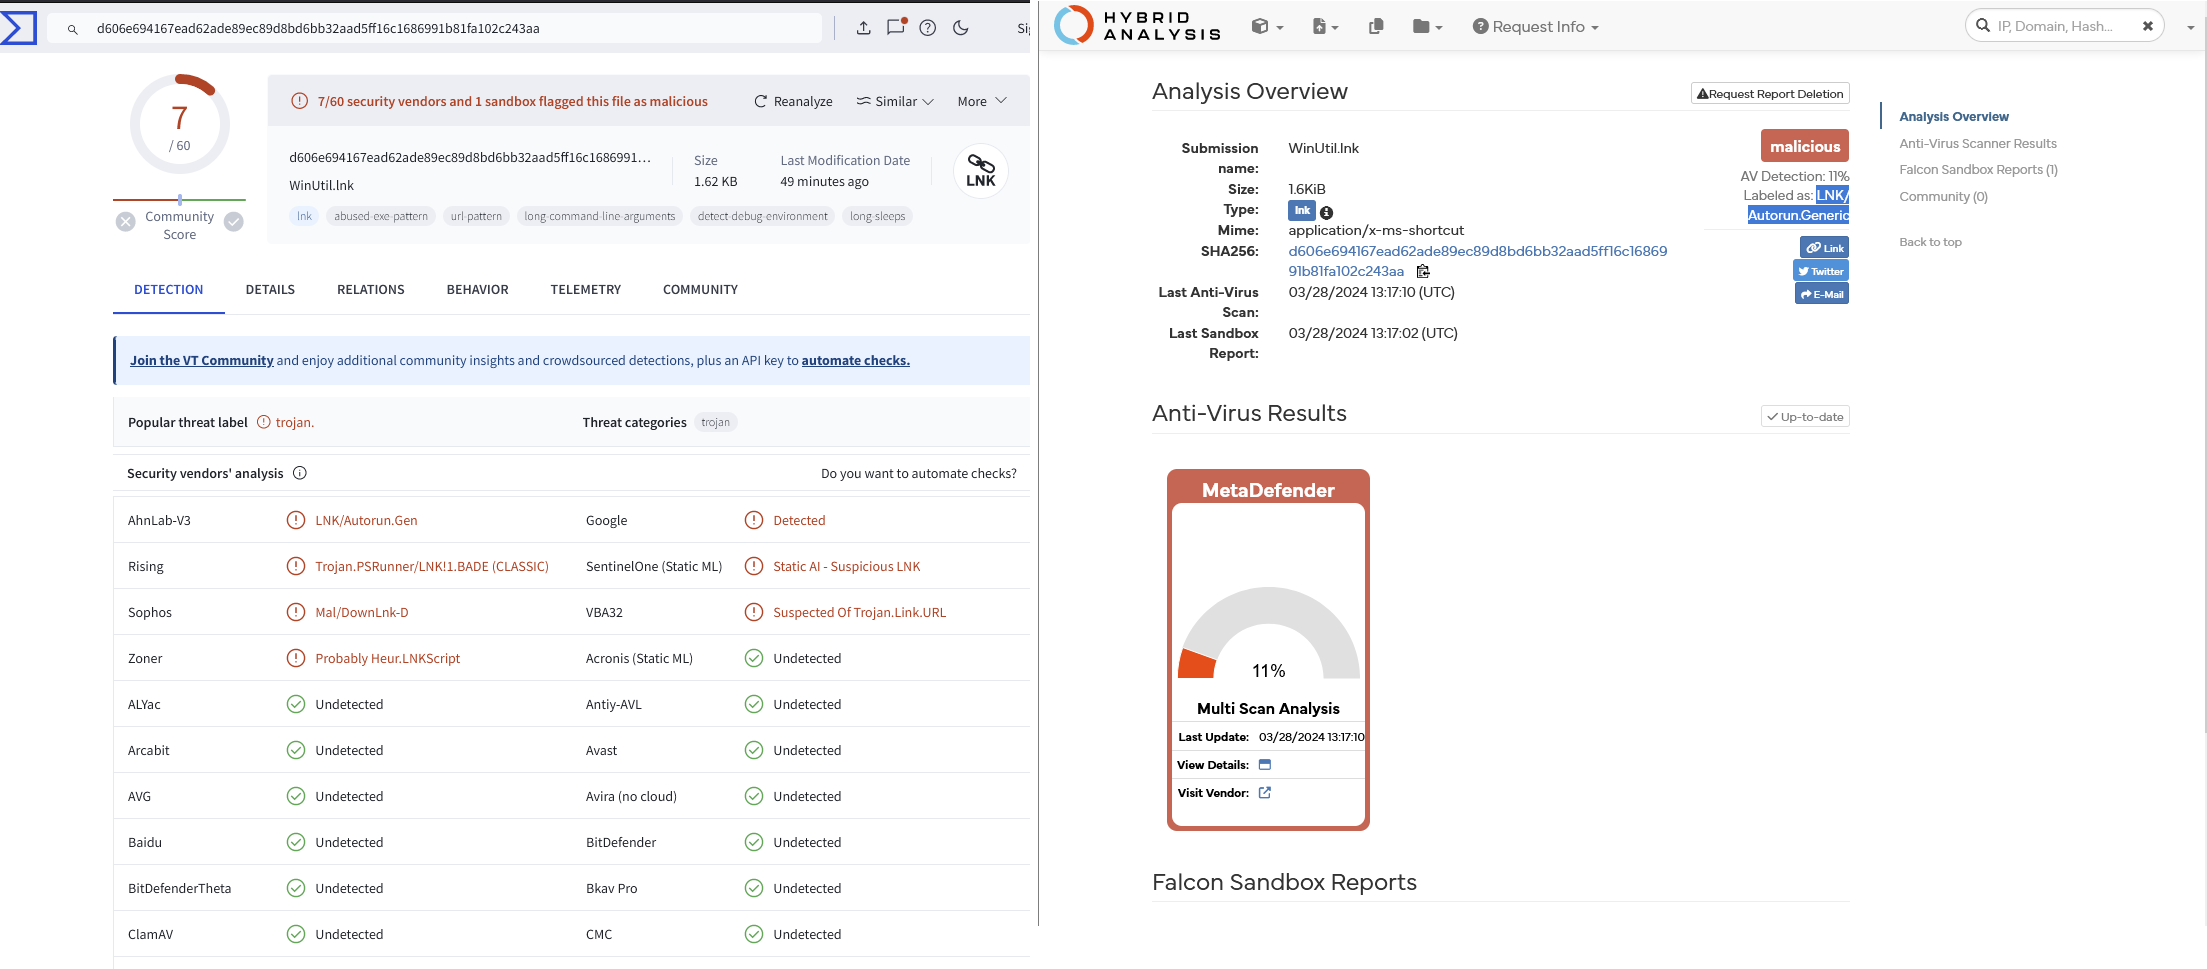Click the Mal/DownLnk-D Sophos result

362,613
